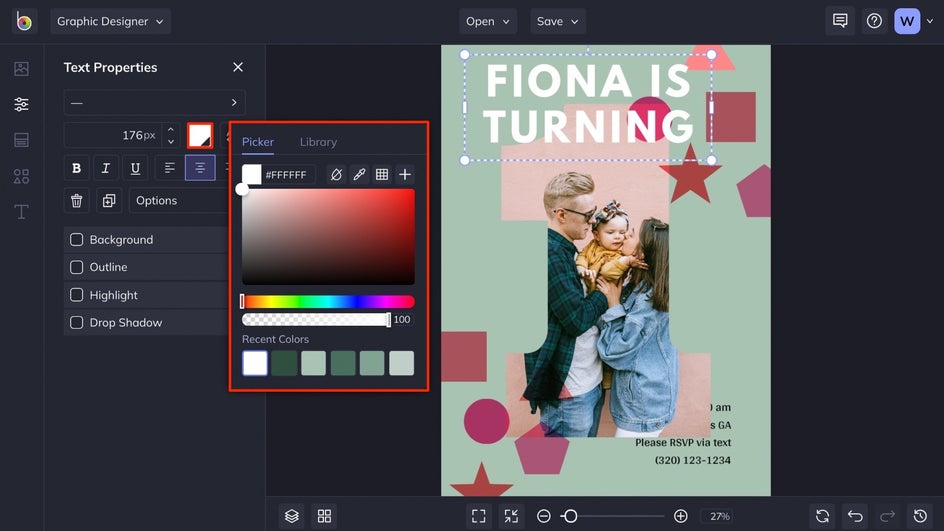Switch to the Library tab
This screenshot has height=531, width=944.
(x=318, y=142)
